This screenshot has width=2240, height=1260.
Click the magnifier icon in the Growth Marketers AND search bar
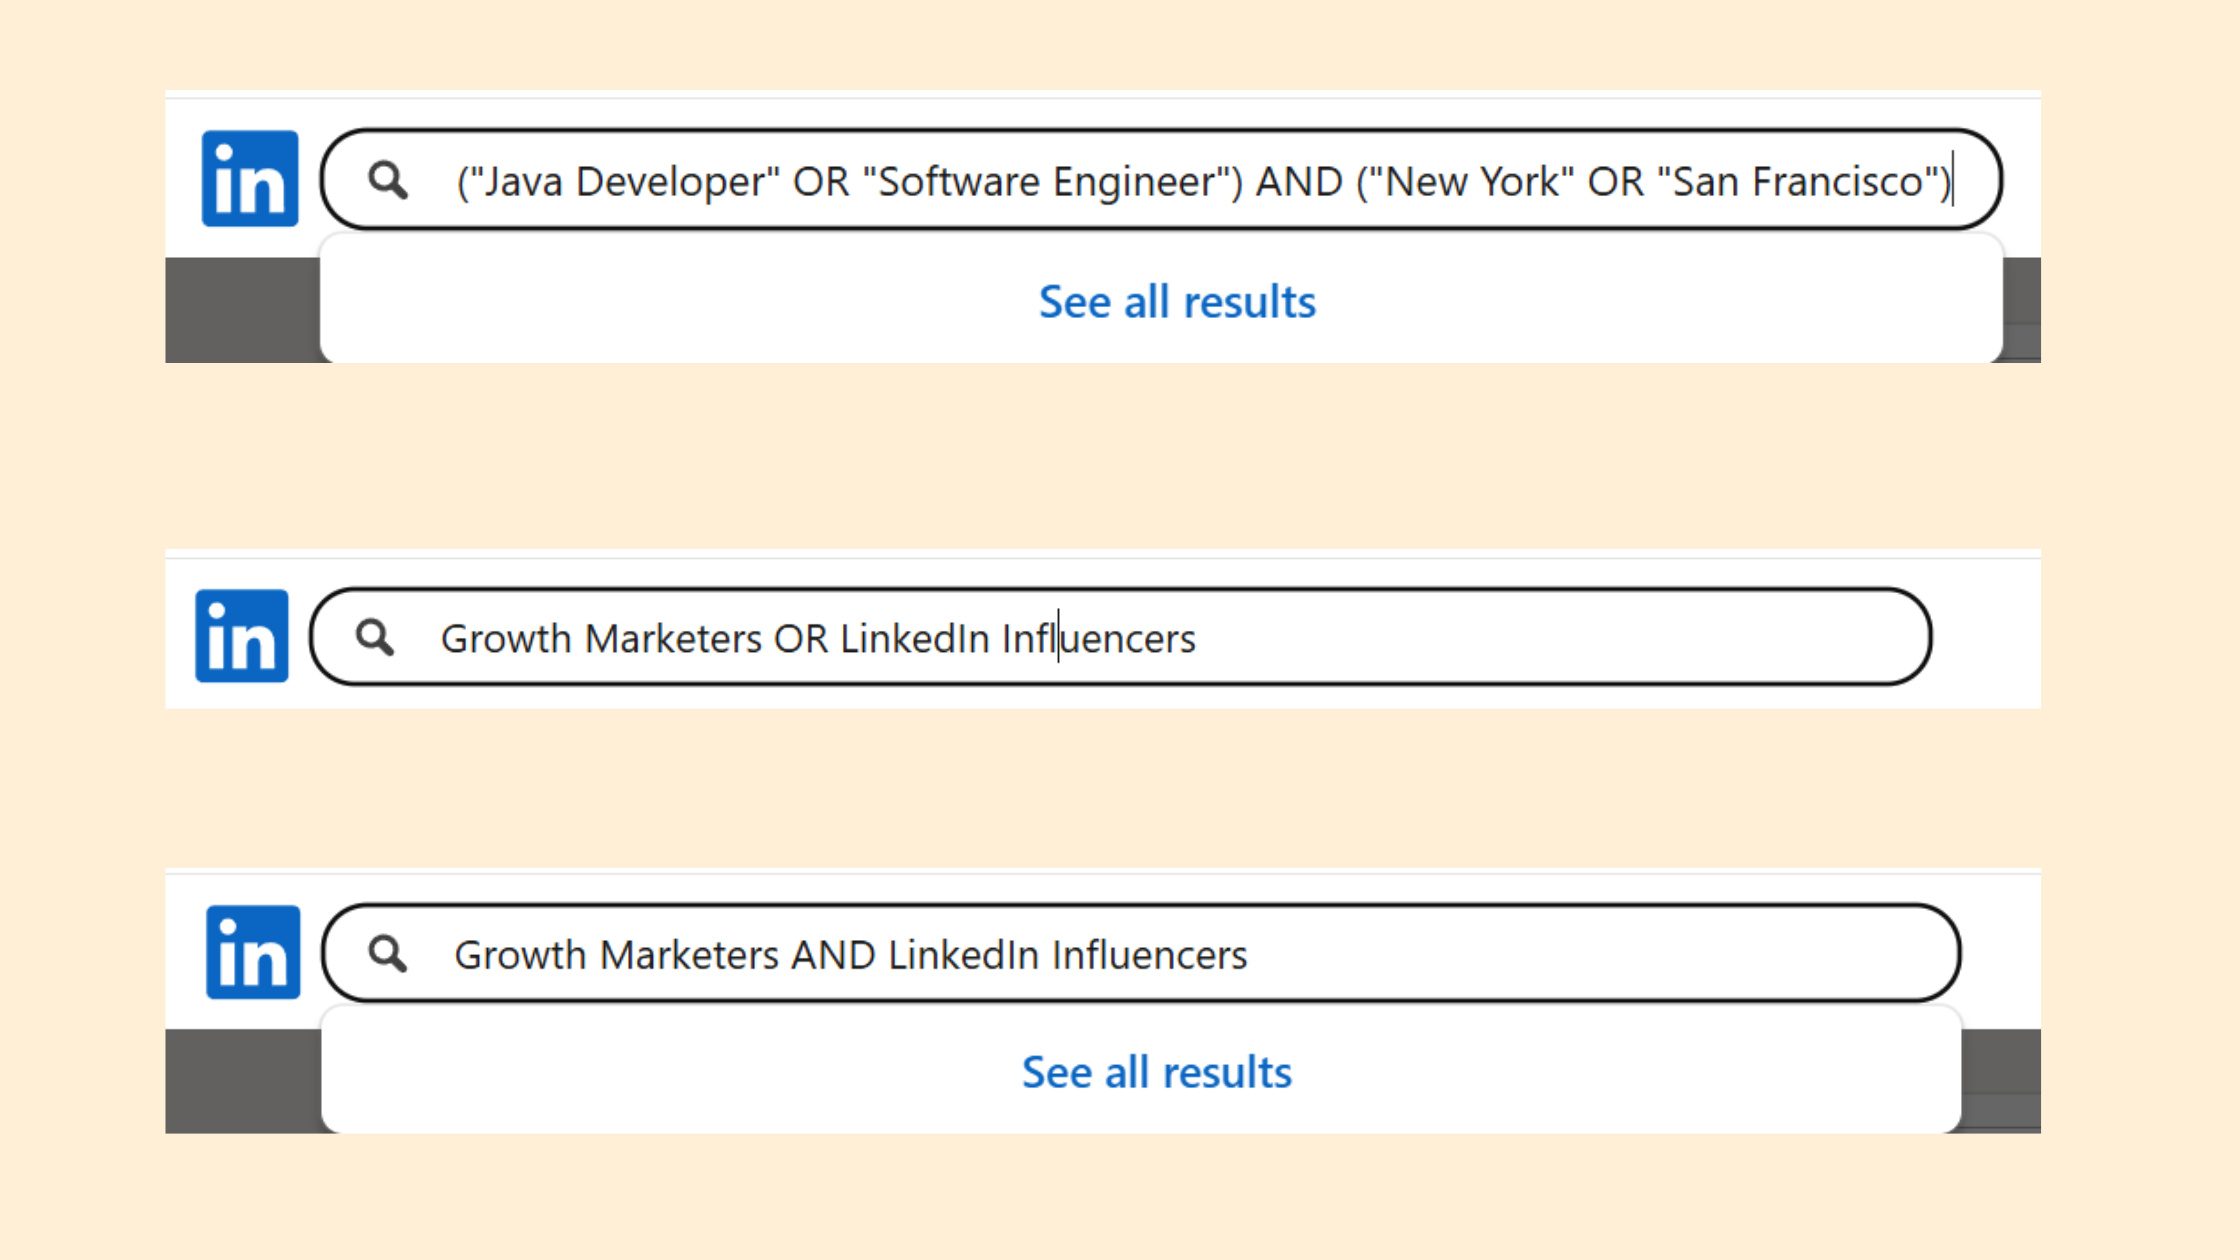(x=388, y=954)
